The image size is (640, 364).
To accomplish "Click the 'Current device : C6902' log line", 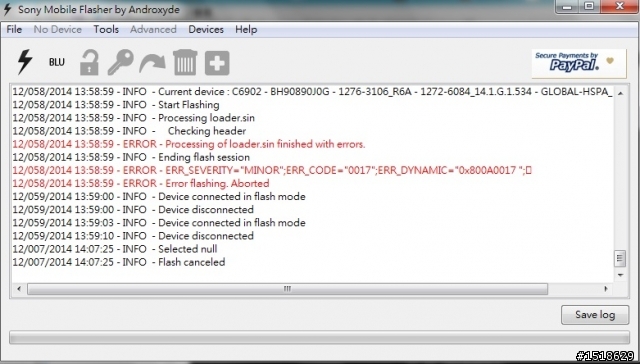I will click(x=313, y=92).
